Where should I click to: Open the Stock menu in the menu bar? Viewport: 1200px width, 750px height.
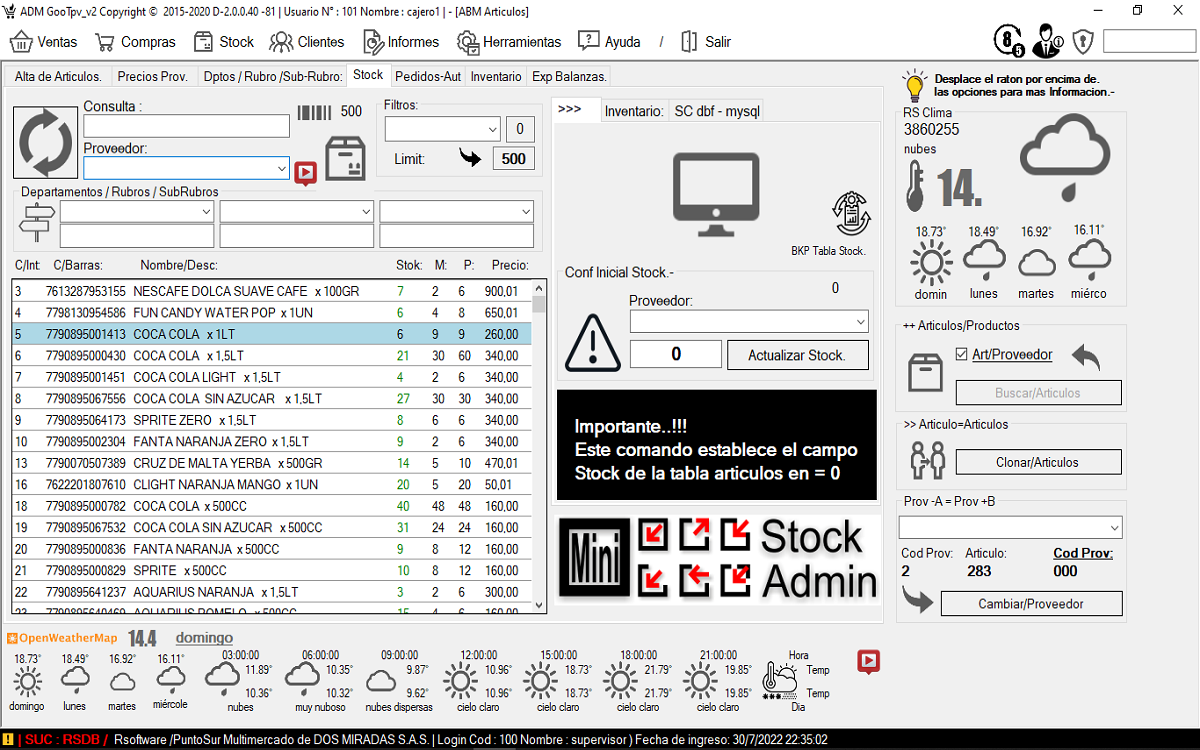[x=224, y=42]
